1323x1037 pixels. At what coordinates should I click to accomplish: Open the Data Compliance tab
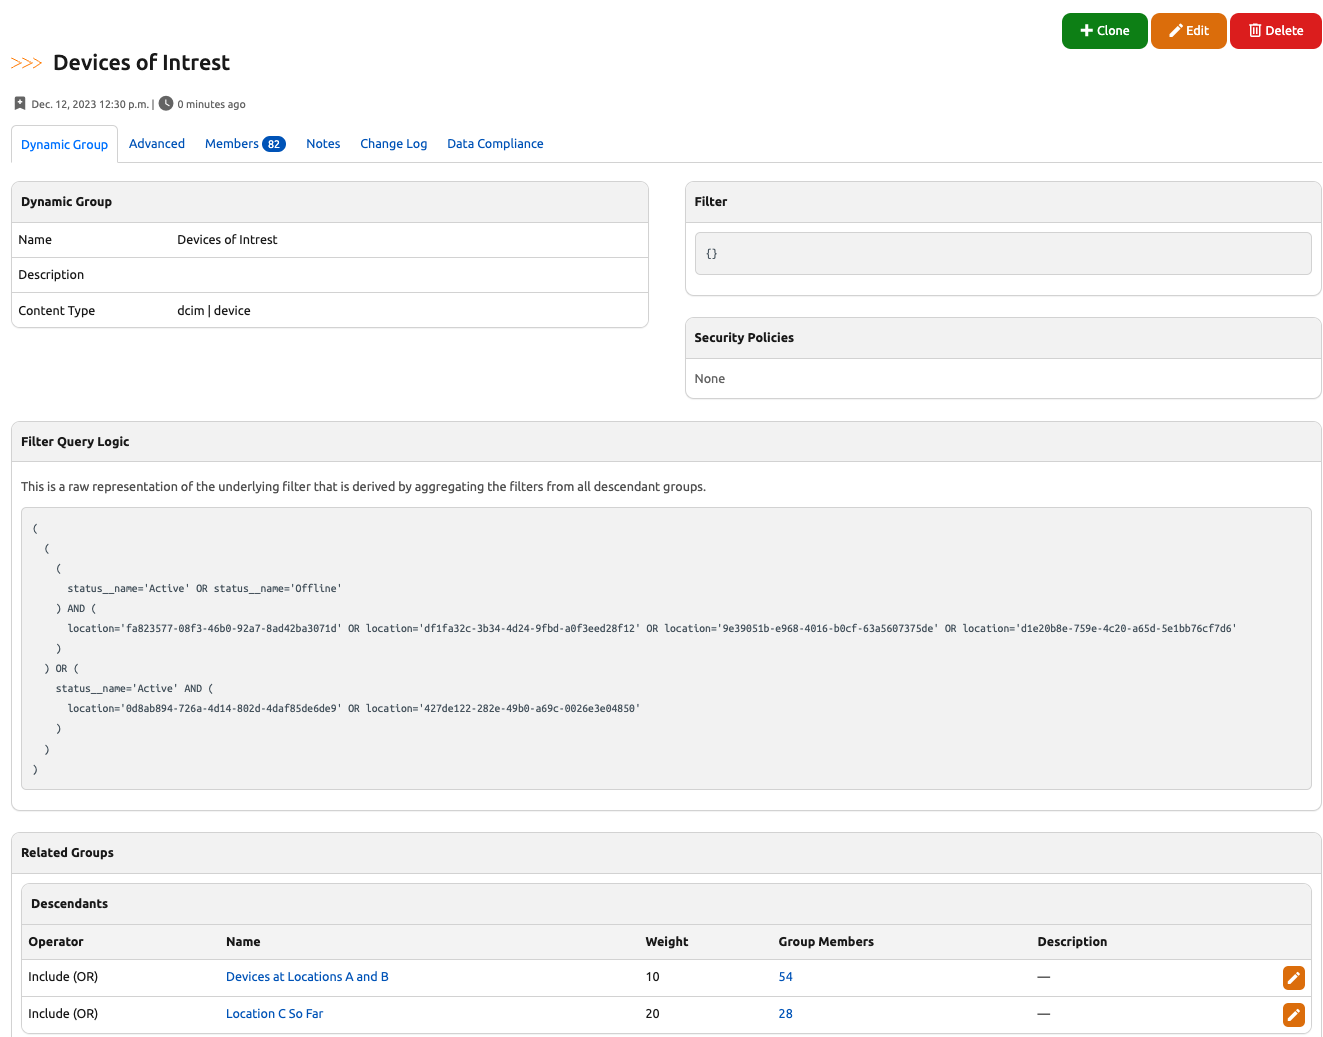(495, 144)
